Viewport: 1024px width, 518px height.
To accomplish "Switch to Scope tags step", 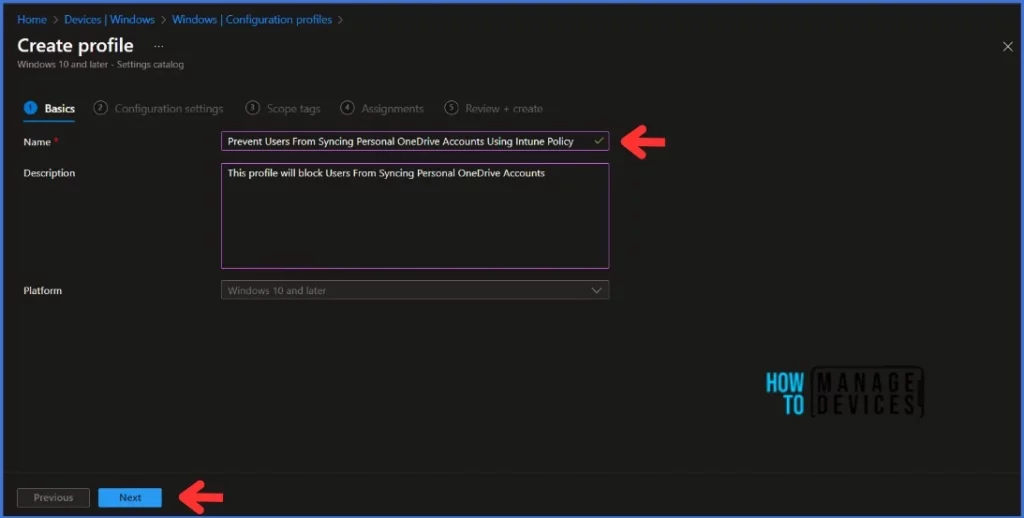I will pos(283,108).
